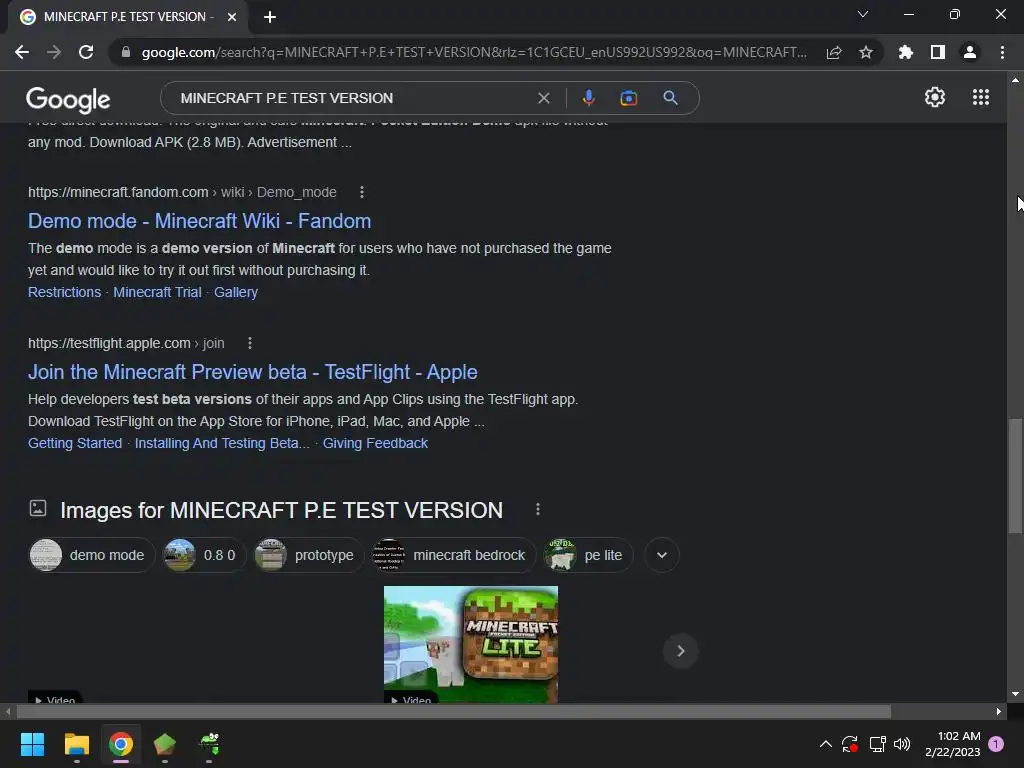The width and height of the screenshot is (1024, 768).
Task: Search by image with Google Lens camera
Action: (628, 98)
